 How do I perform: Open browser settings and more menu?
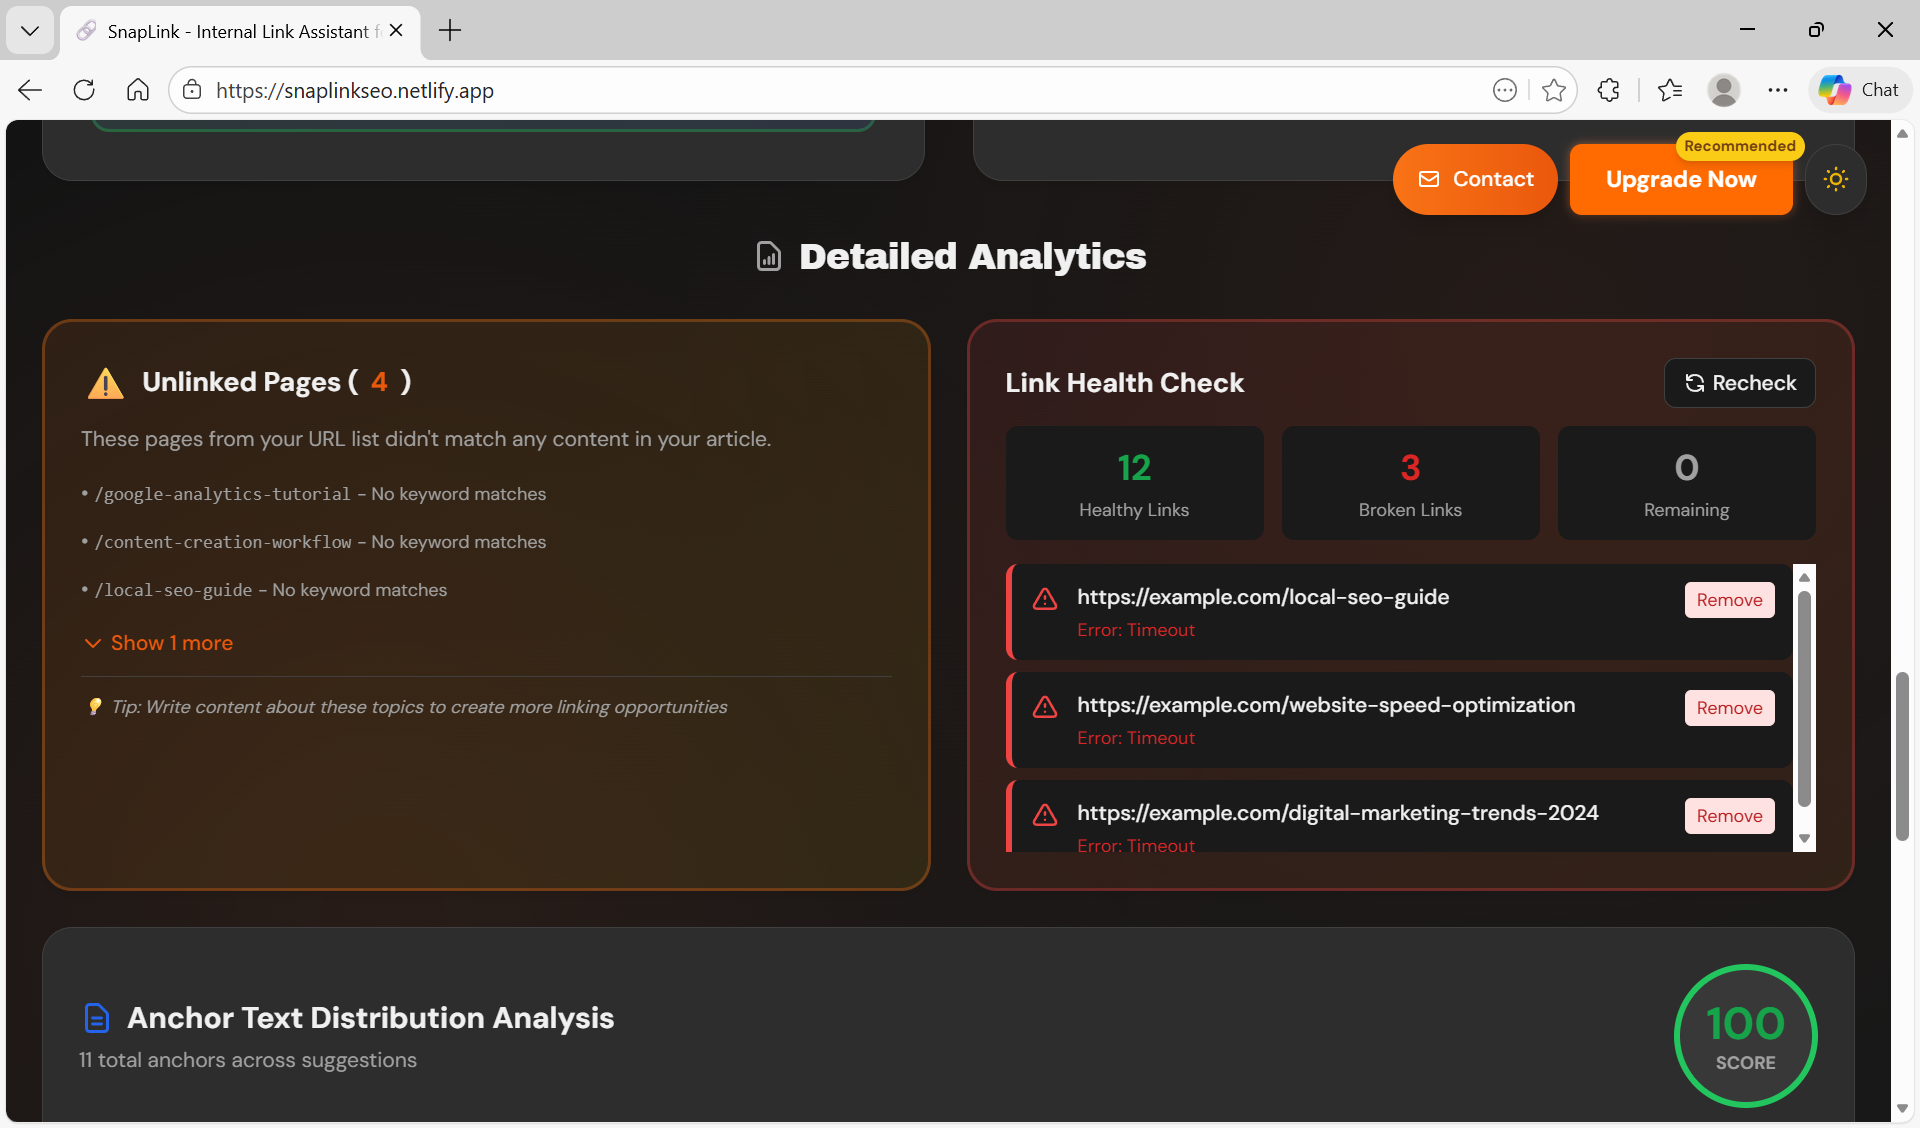1777,90
